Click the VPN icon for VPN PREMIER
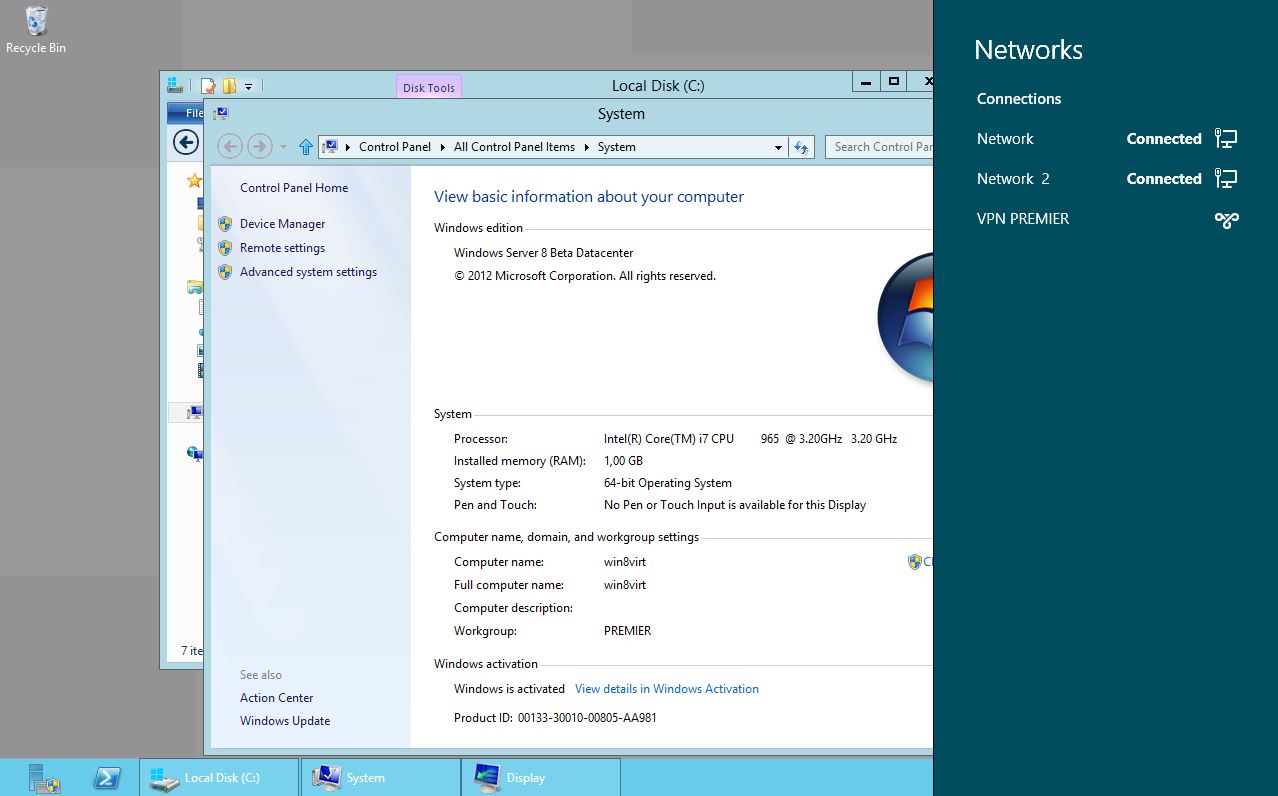Screen dimensions: 1278x796 pyautogui.click(x=1227, y=220)
